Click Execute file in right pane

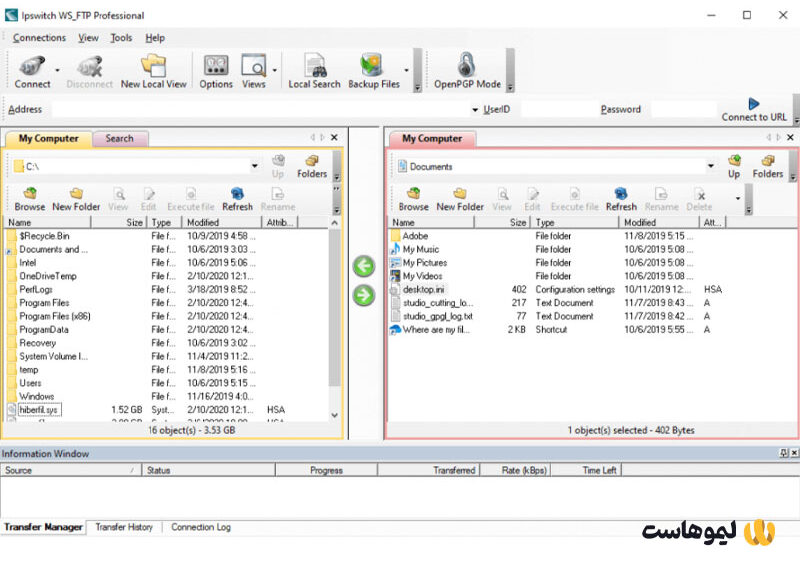(574, 200)
